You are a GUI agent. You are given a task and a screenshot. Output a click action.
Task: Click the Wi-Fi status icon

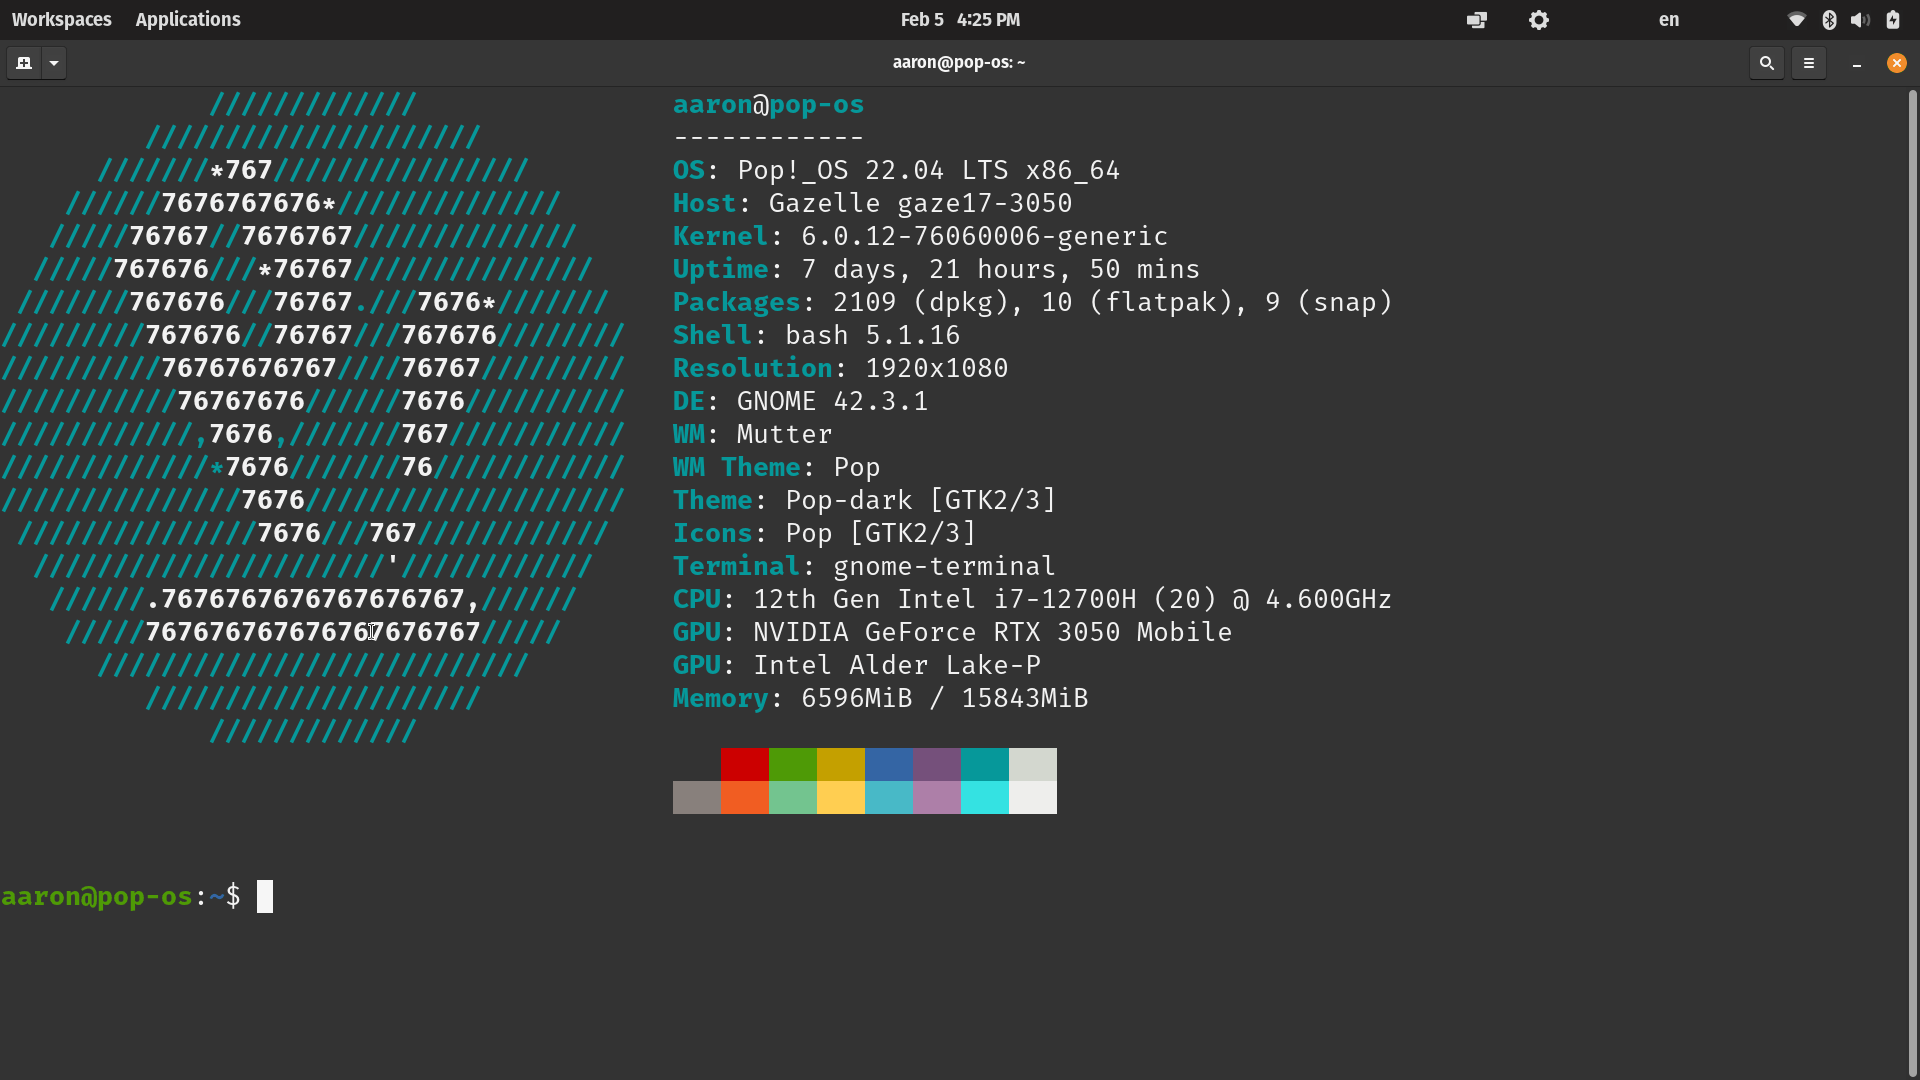point(1796,19)
